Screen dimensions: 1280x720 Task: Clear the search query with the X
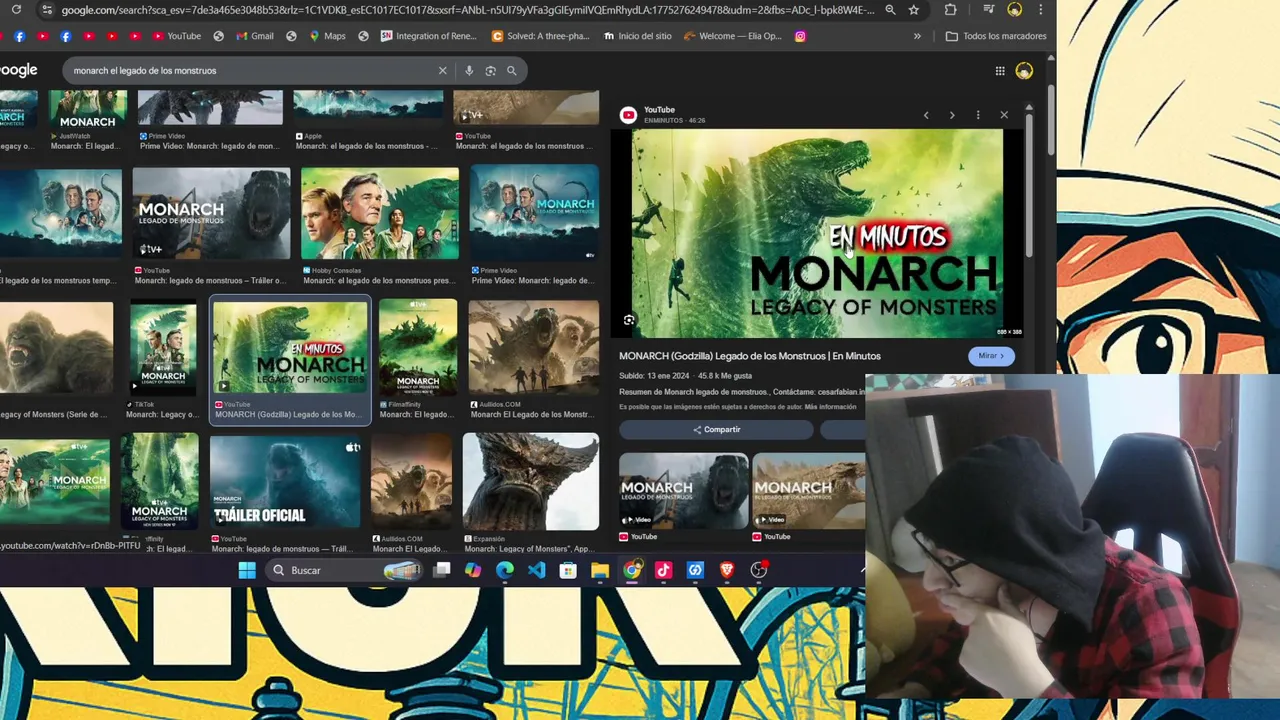[442, 71]
